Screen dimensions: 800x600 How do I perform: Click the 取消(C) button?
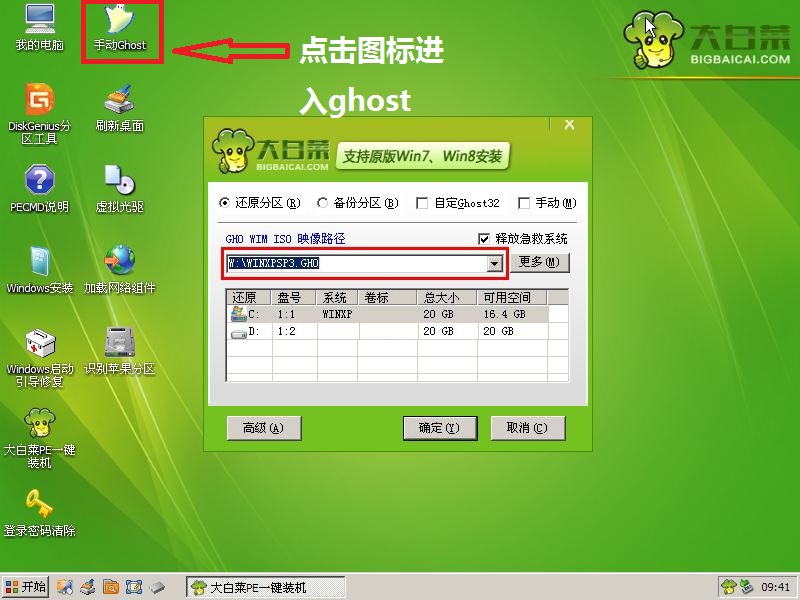coord(528,428)
